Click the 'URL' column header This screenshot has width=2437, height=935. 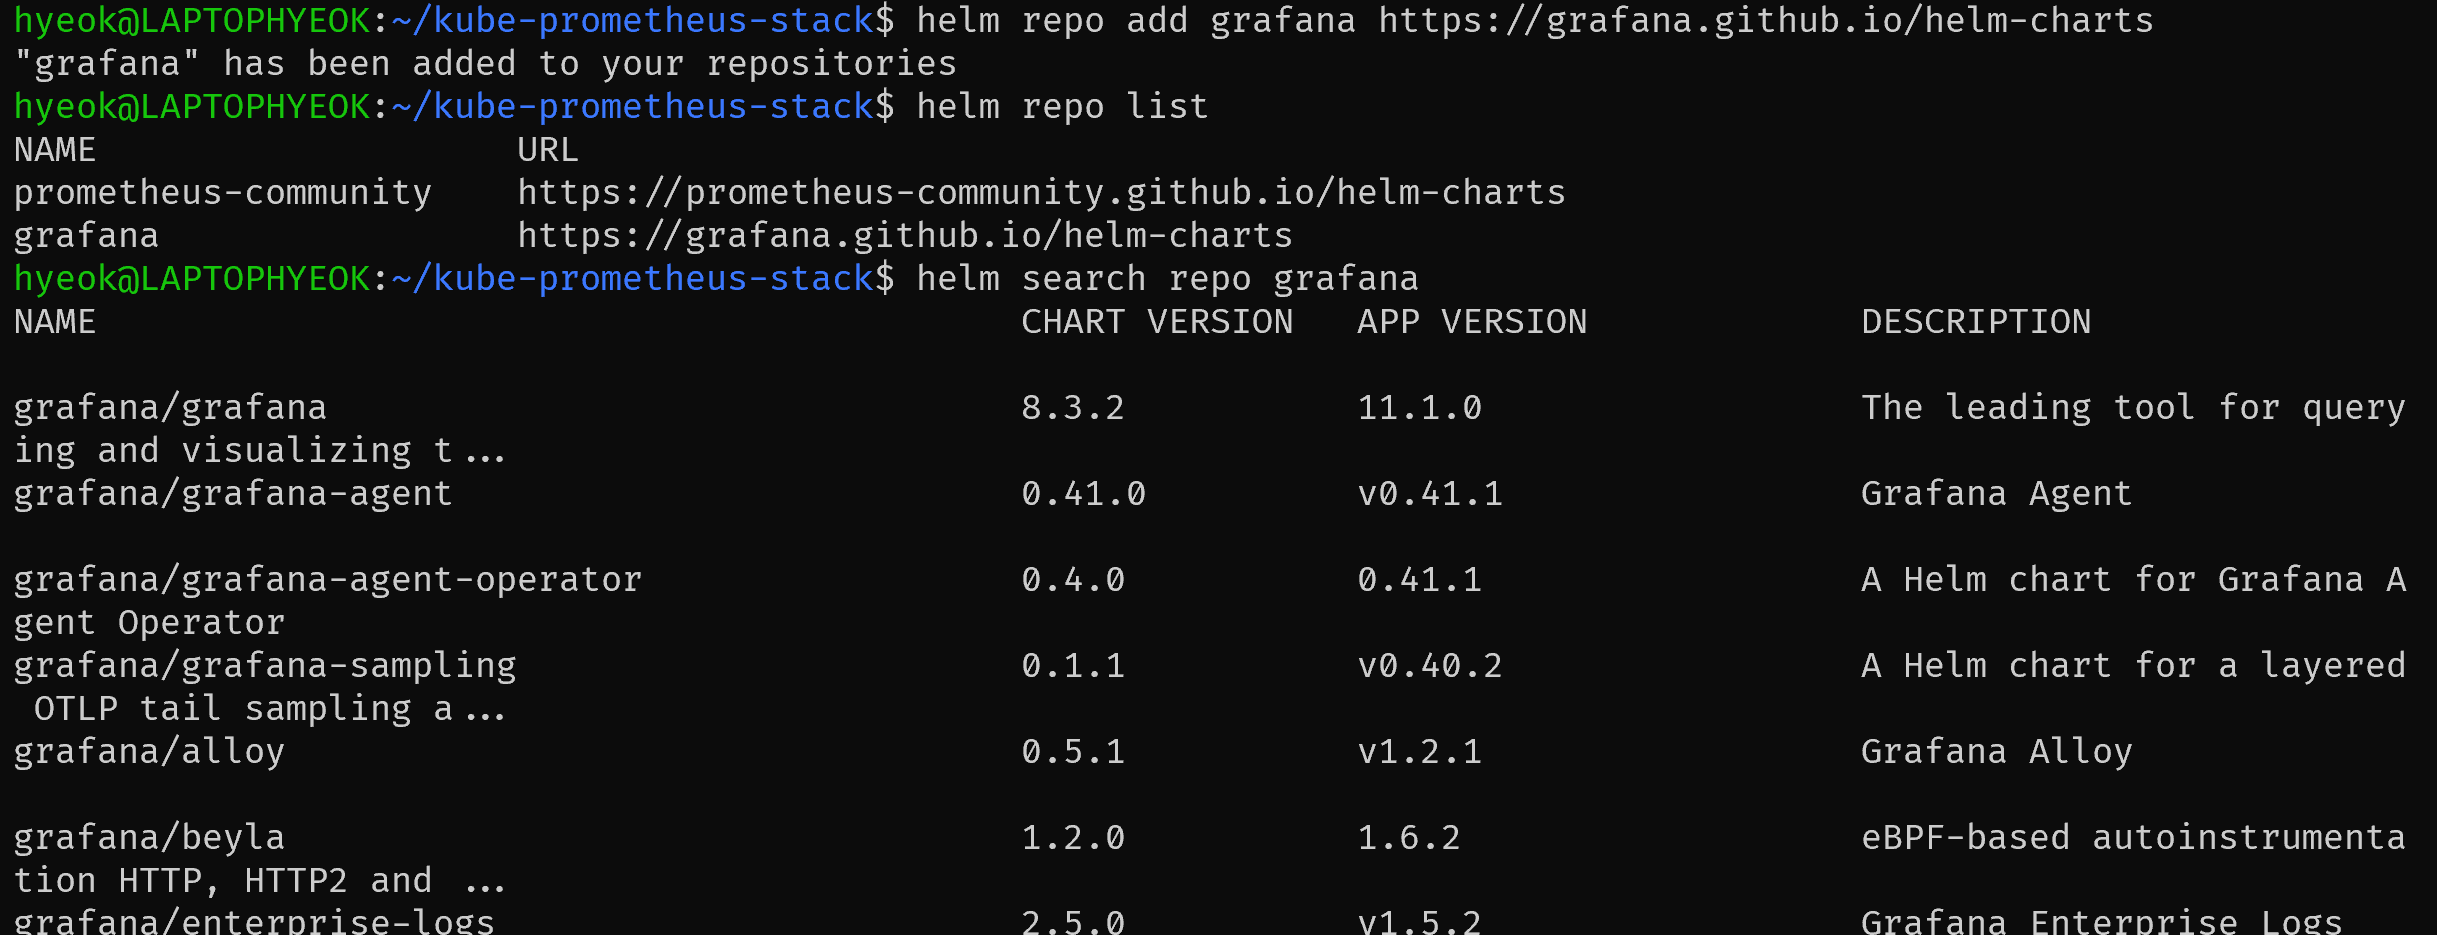[x=547, y=150]
